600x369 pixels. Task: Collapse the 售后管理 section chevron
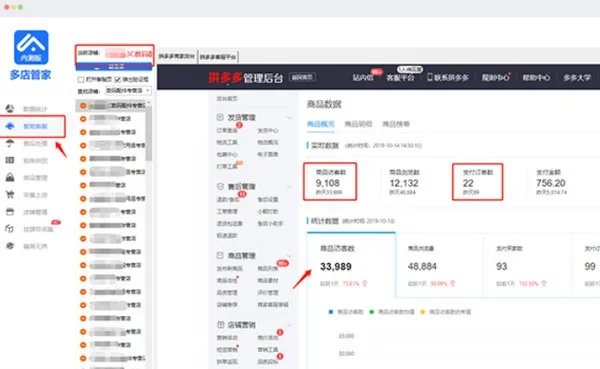coord(289,186)
